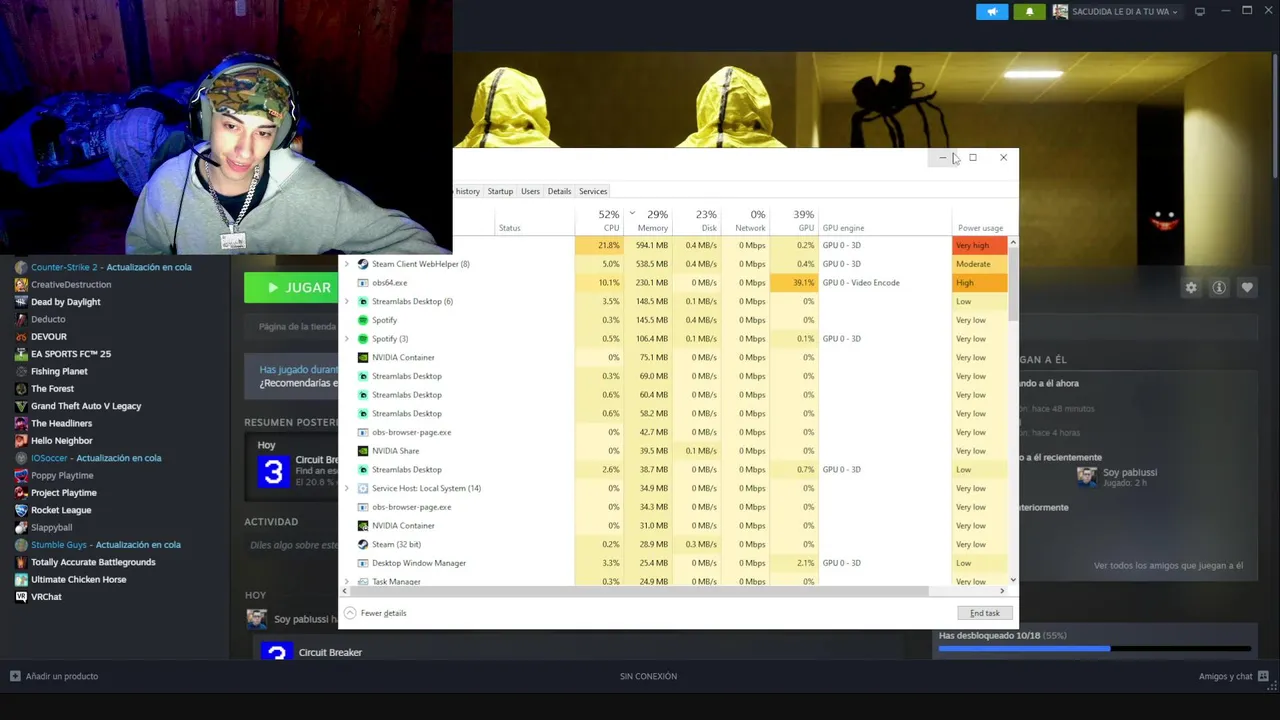Click activity input Diles algo sobre este juego
The width and height of the screenshot is (1280, 720).
tap(294, 545)
